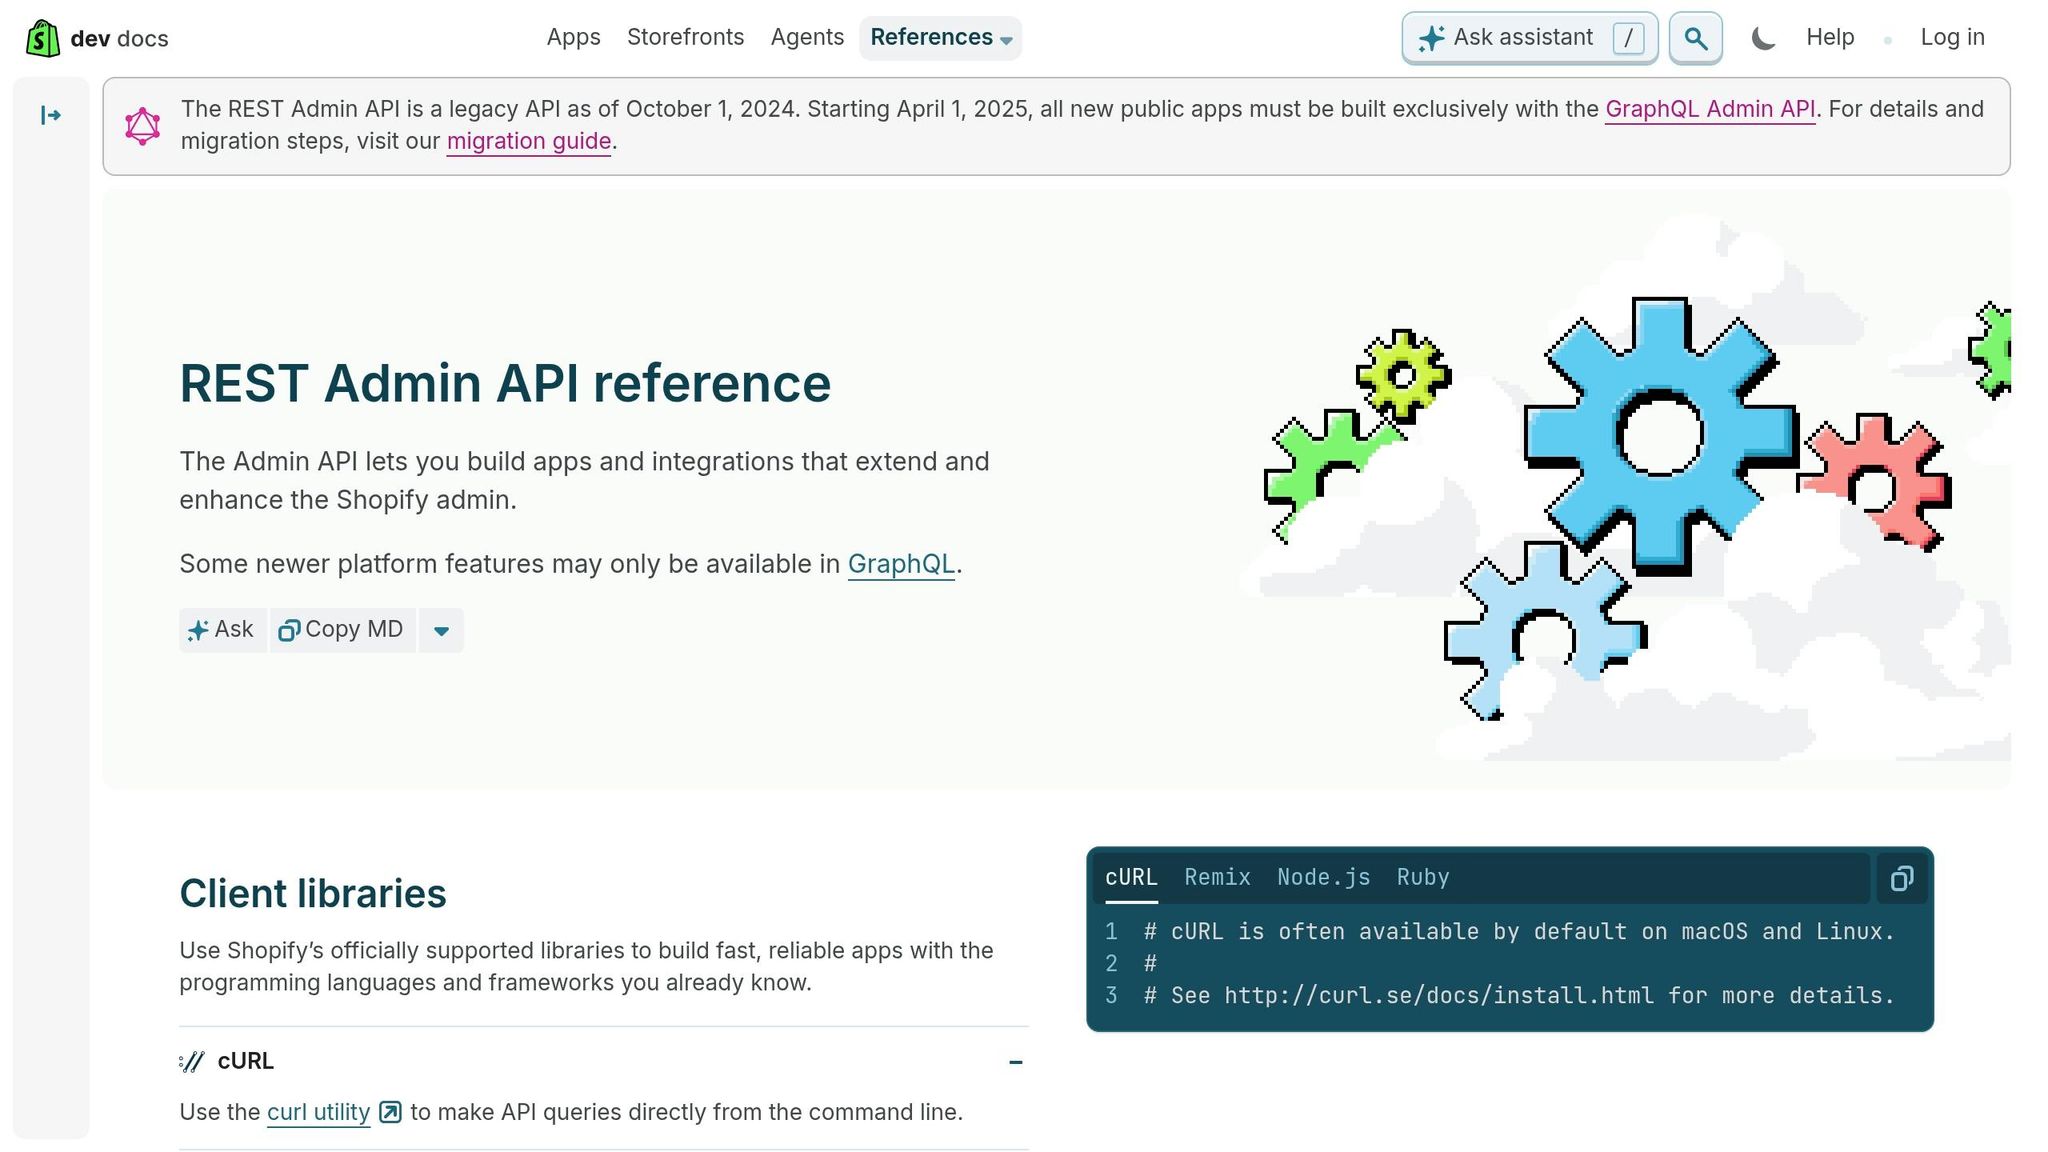Open the curl utility link
The width and height of the screenshot is (2048, 1152).
click(318, 1112)
